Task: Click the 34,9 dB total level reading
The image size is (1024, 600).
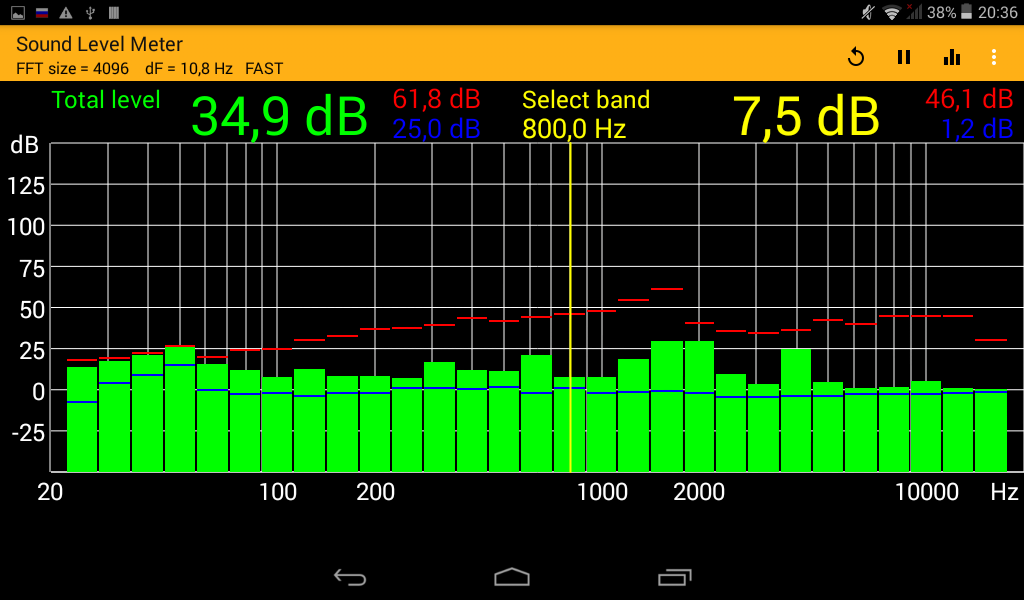Action: click(279, 117)
